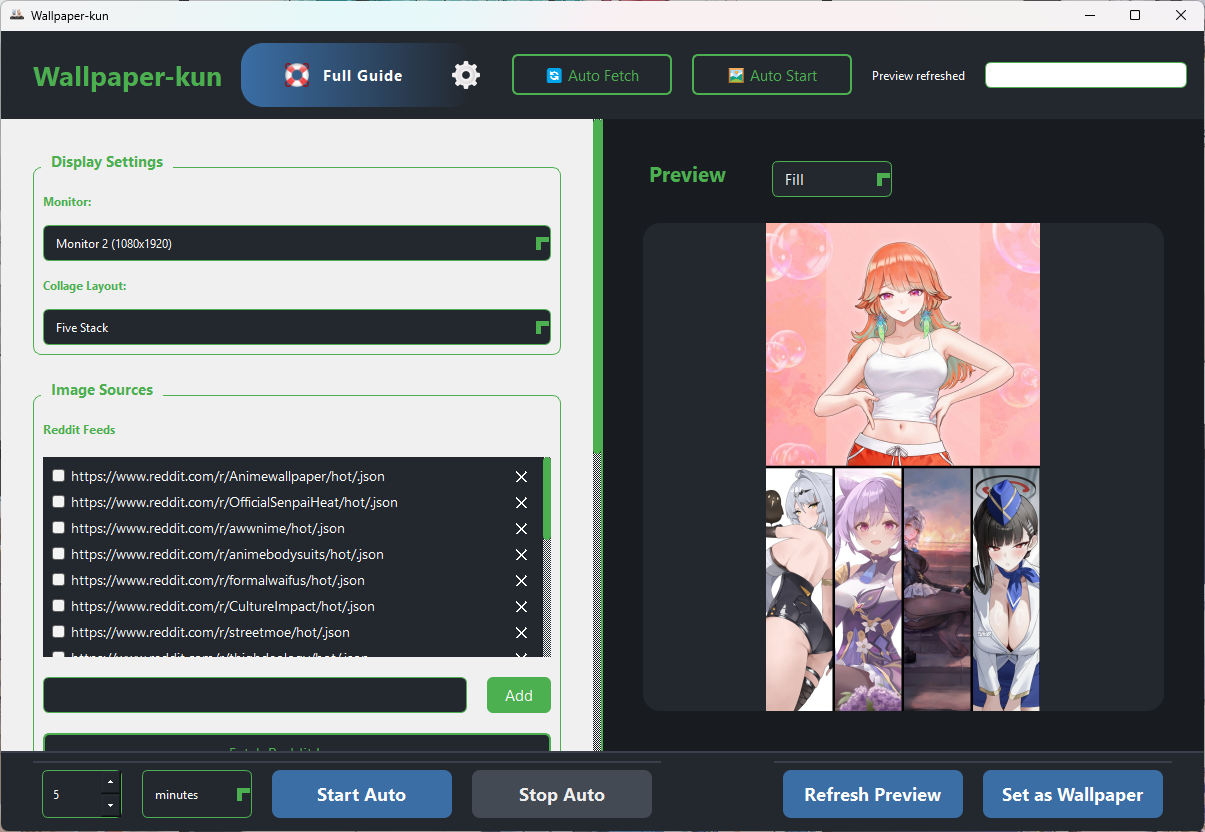Click Stop Auto
1205x832 pixels.
pyautogui.click(x=562, y=794)
